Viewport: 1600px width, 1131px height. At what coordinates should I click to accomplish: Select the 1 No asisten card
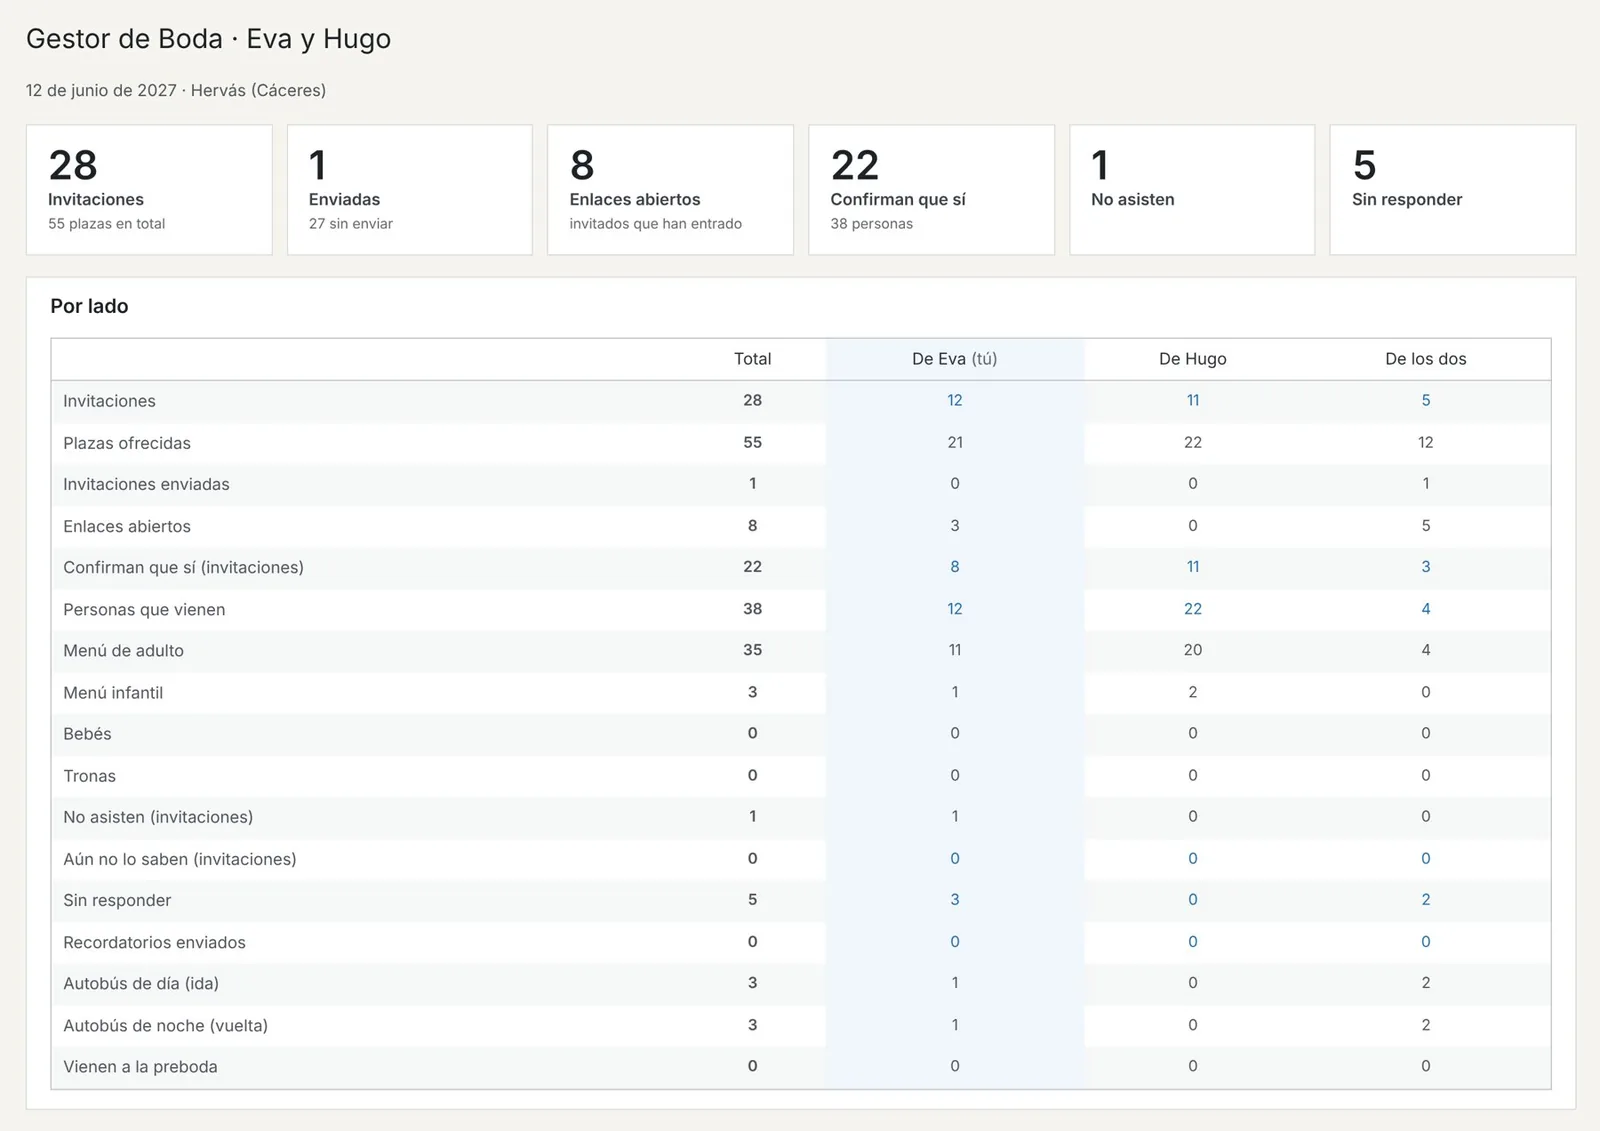[x=1192, y=190]
